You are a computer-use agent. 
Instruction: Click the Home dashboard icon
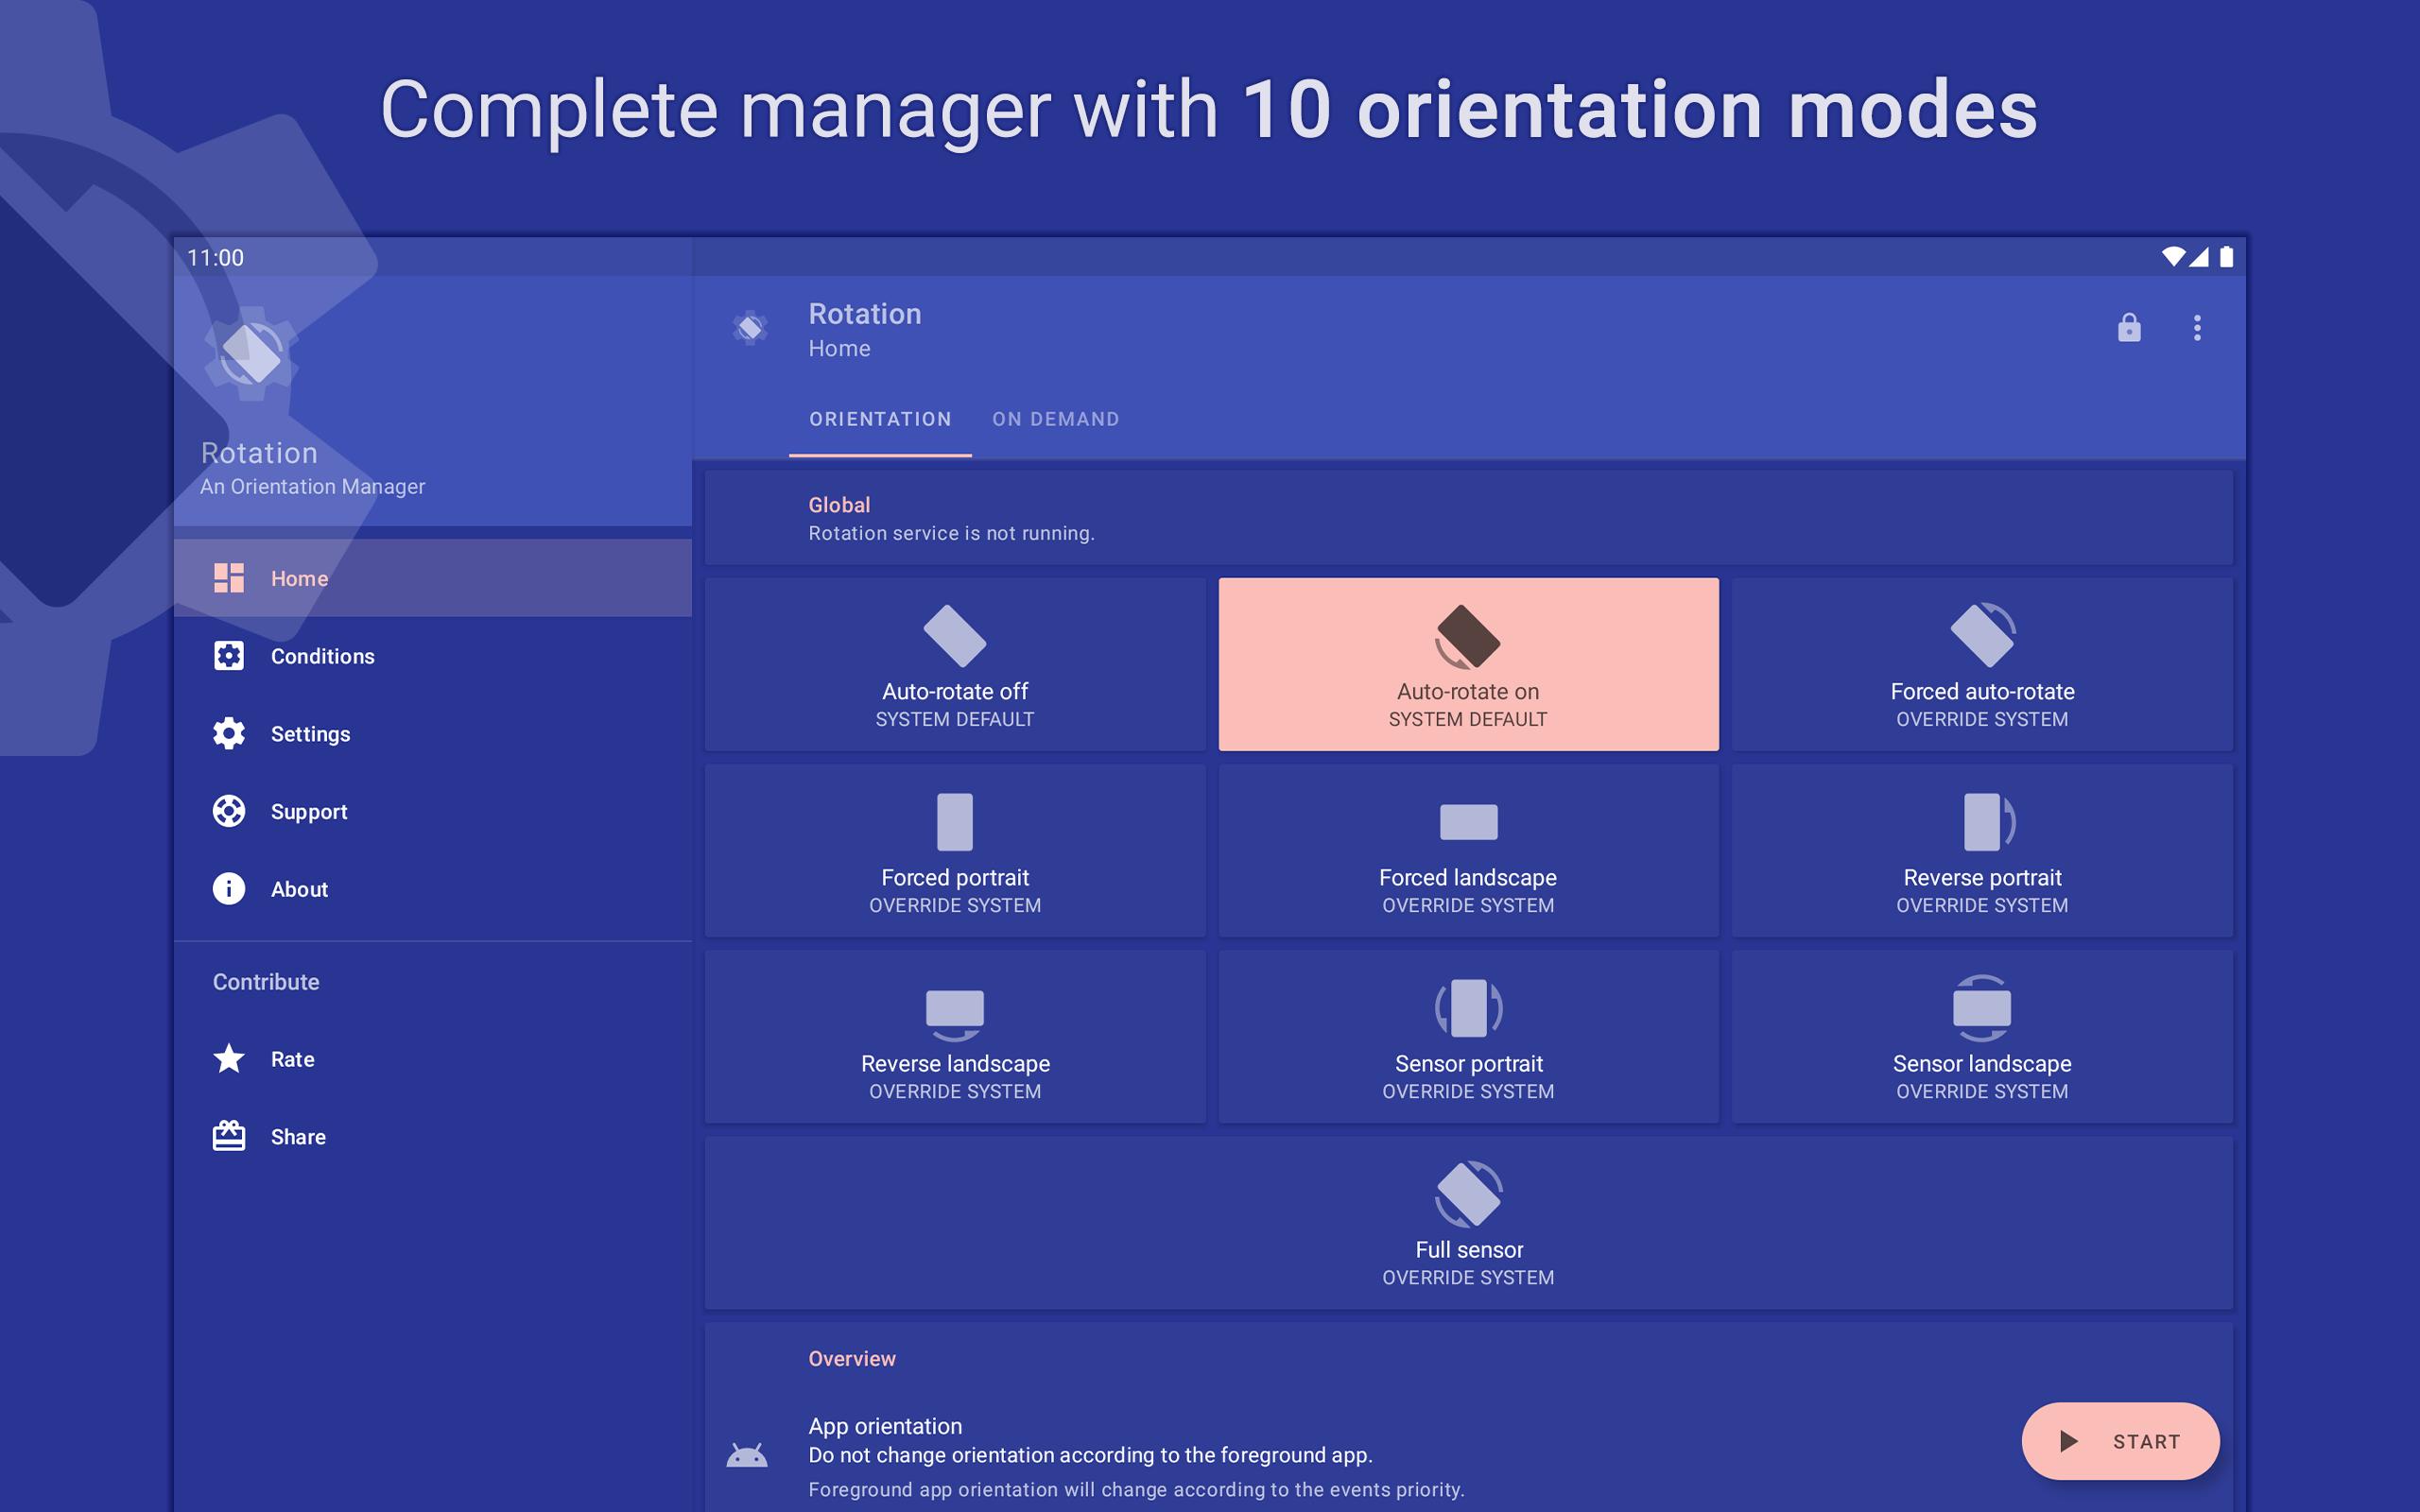[229, 578]
